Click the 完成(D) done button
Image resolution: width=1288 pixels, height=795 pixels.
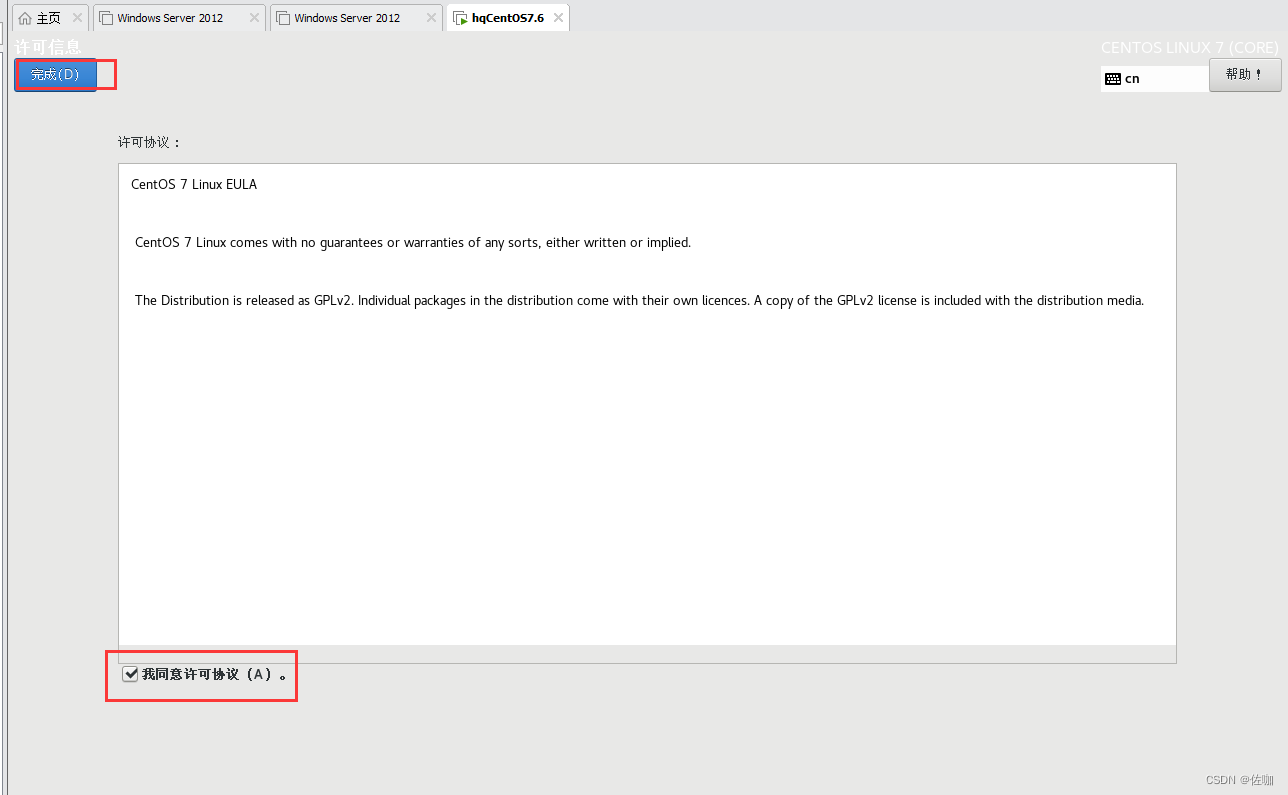pos(55,75)
